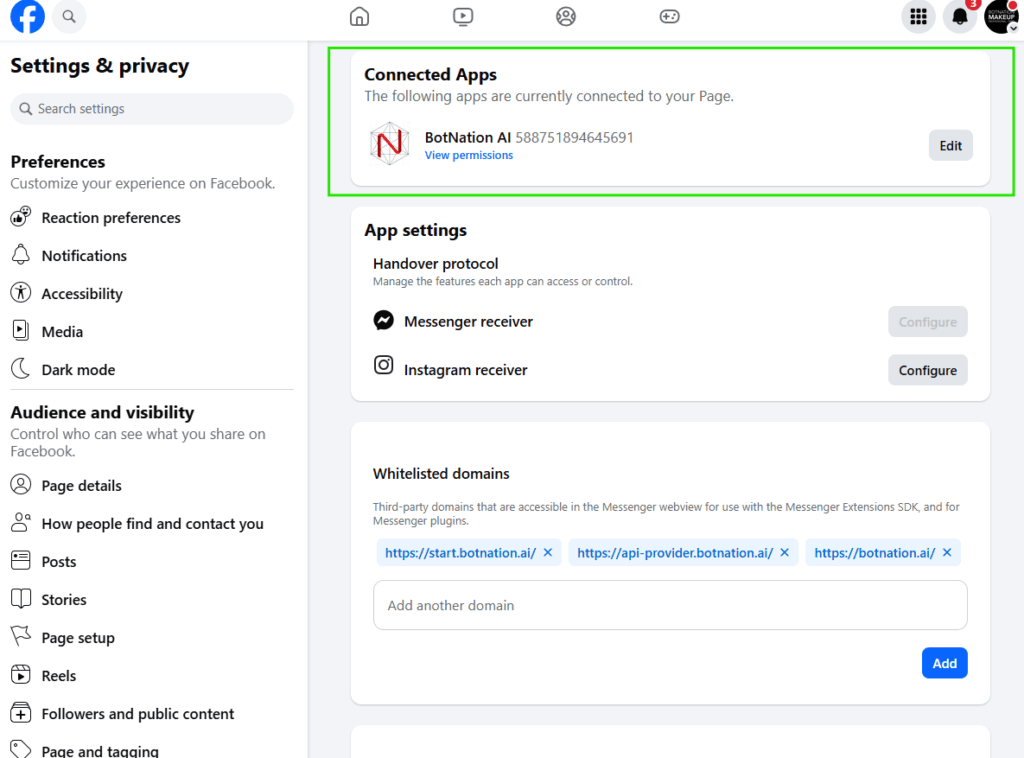Remove api-provider.botnation.ai domain

click(x=785, y=553)
